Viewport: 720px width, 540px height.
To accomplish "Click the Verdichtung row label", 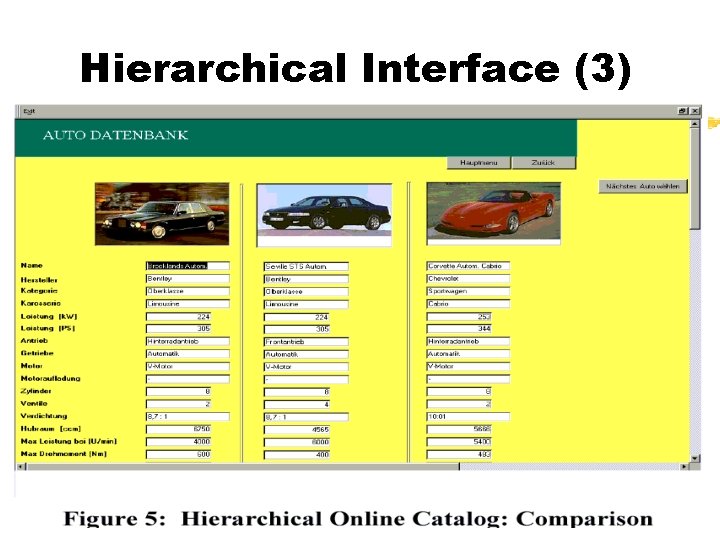I will [x=44, y=416].
